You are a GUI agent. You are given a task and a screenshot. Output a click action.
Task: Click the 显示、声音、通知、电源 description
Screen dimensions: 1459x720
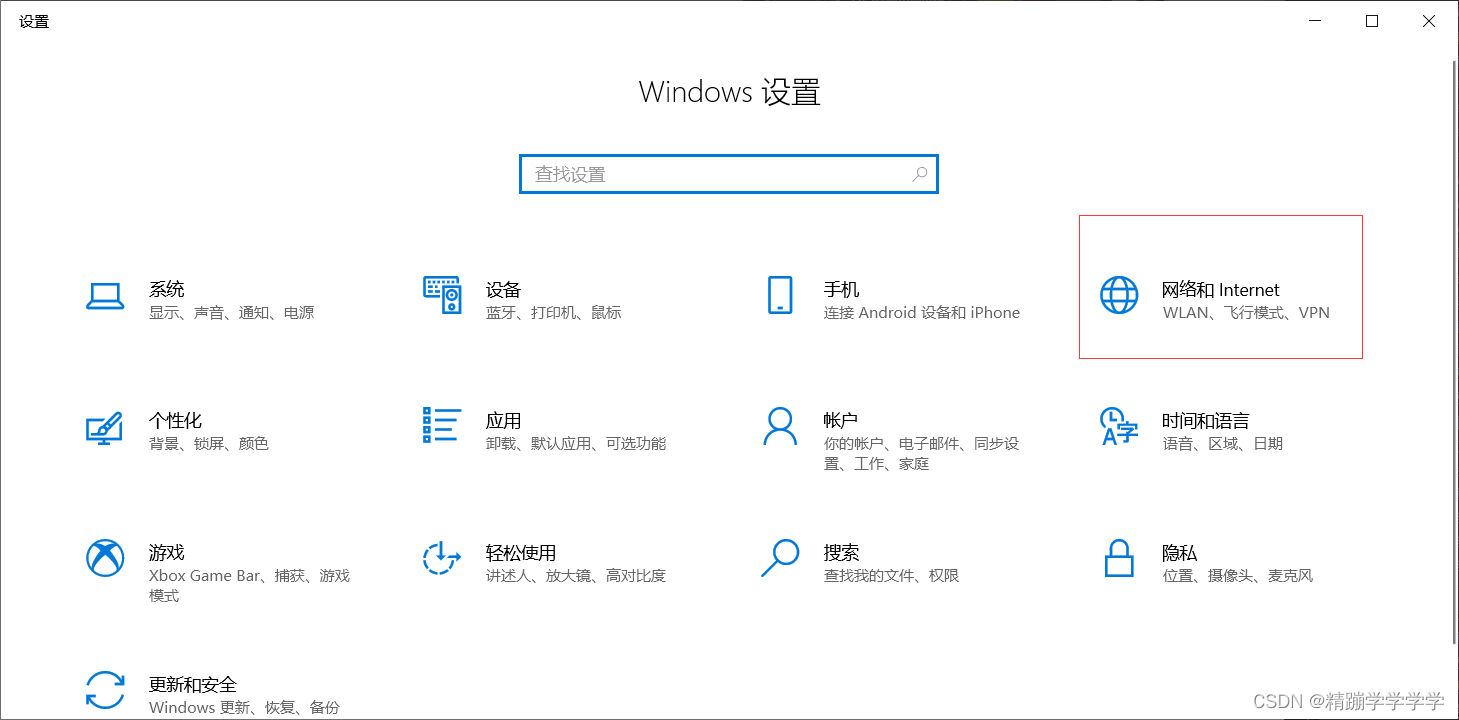pos(232,313)
